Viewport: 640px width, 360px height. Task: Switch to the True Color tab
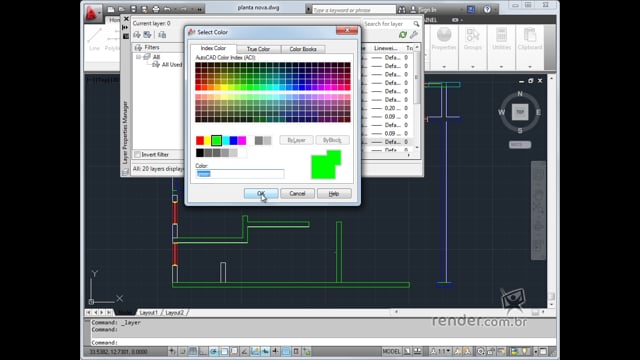point(258,49)
